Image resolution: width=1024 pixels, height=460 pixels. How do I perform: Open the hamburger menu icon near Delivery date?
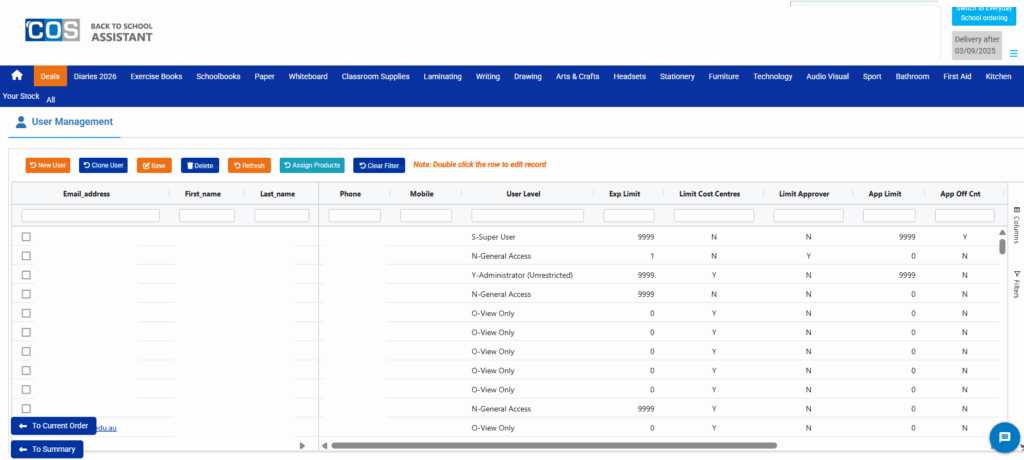[x=1014, y=54]
